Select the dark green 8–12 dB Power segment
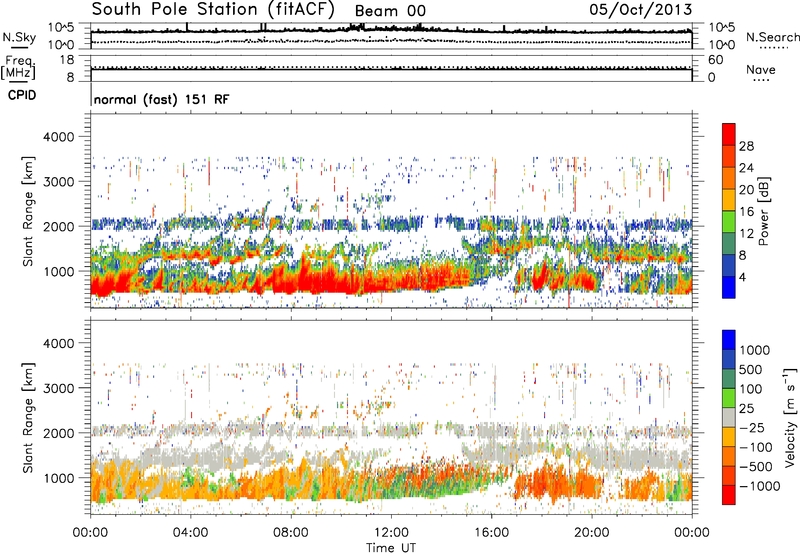The image size is (800, 554). tap(729, 244)
